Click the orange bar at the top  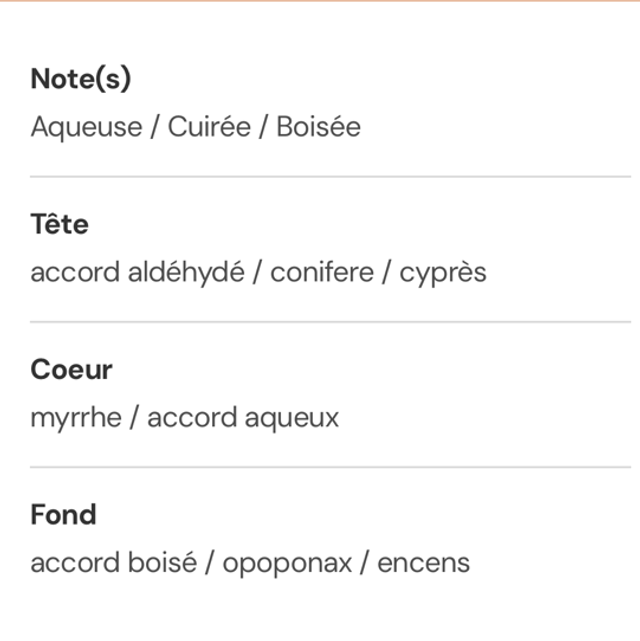coord(320,1)
